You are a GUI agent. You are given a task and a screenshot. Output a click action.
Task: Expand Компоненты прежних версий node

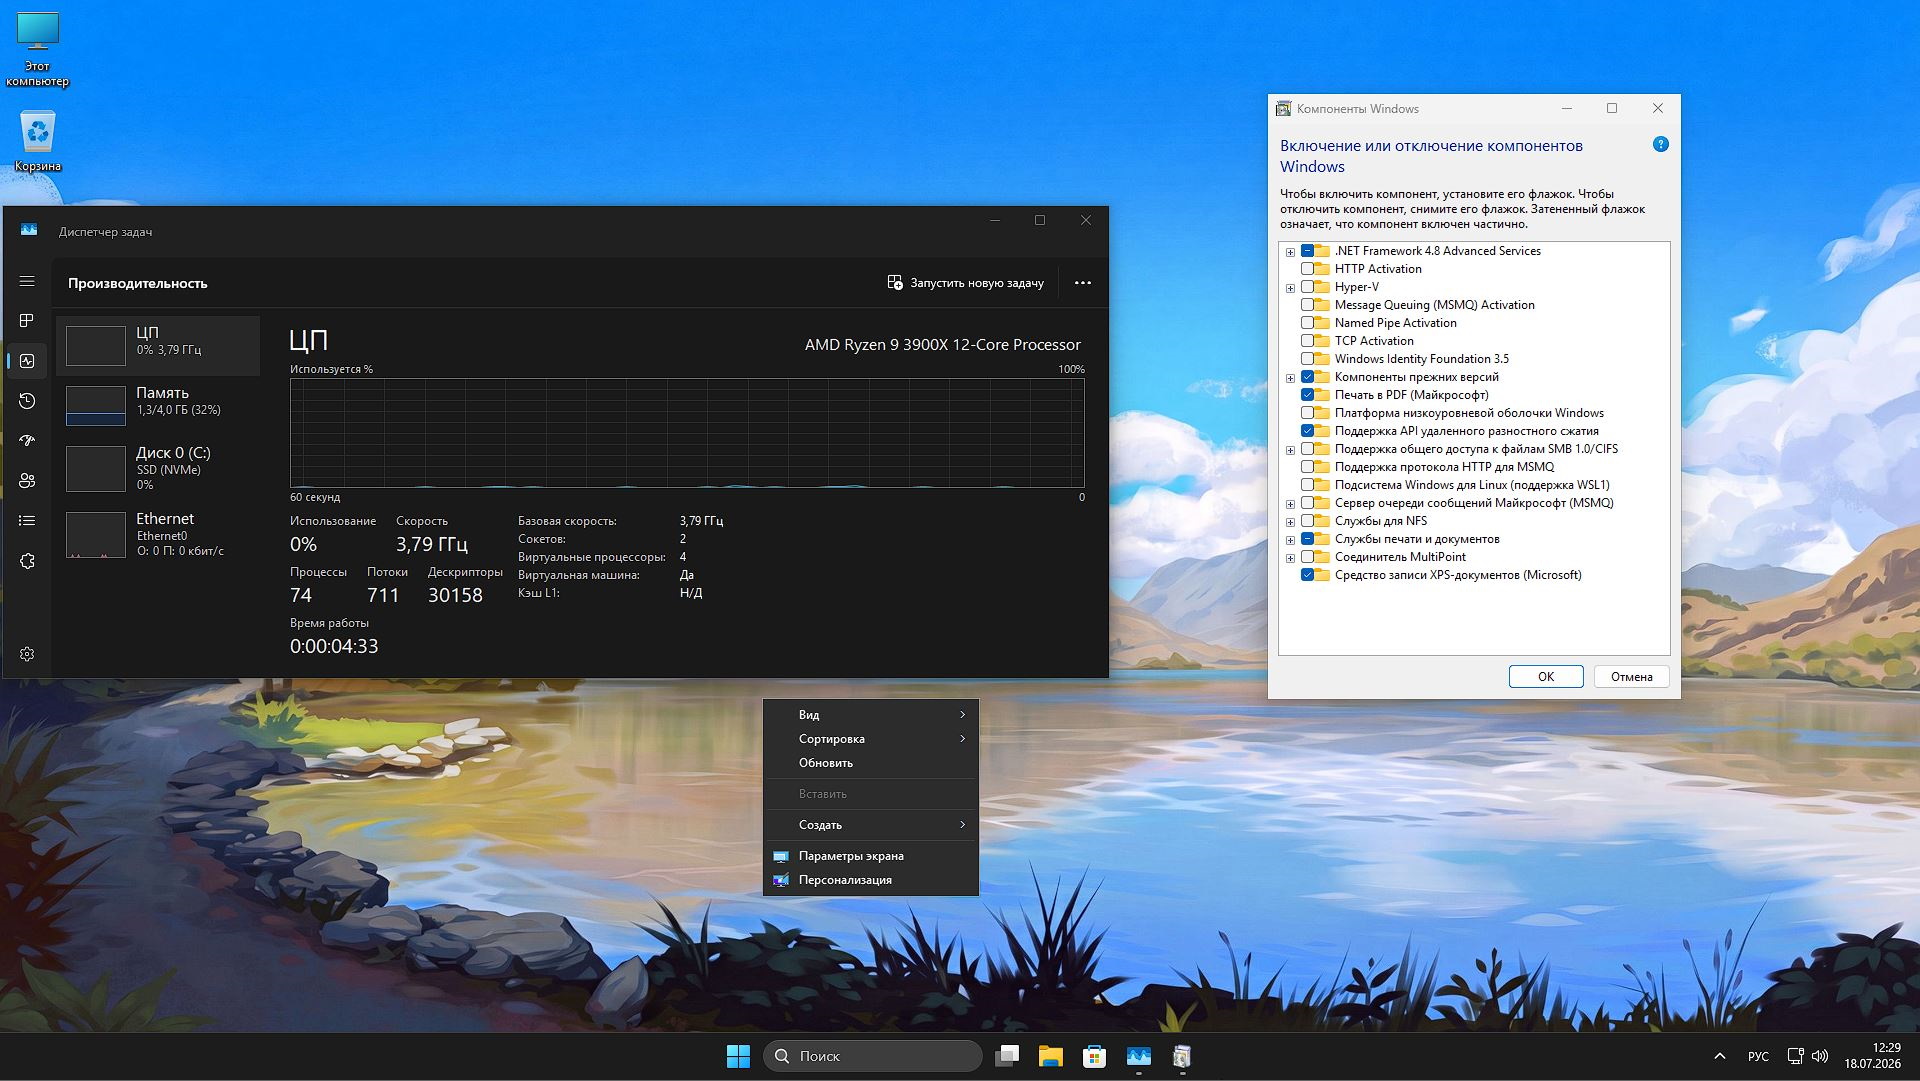click(1290, 378)
